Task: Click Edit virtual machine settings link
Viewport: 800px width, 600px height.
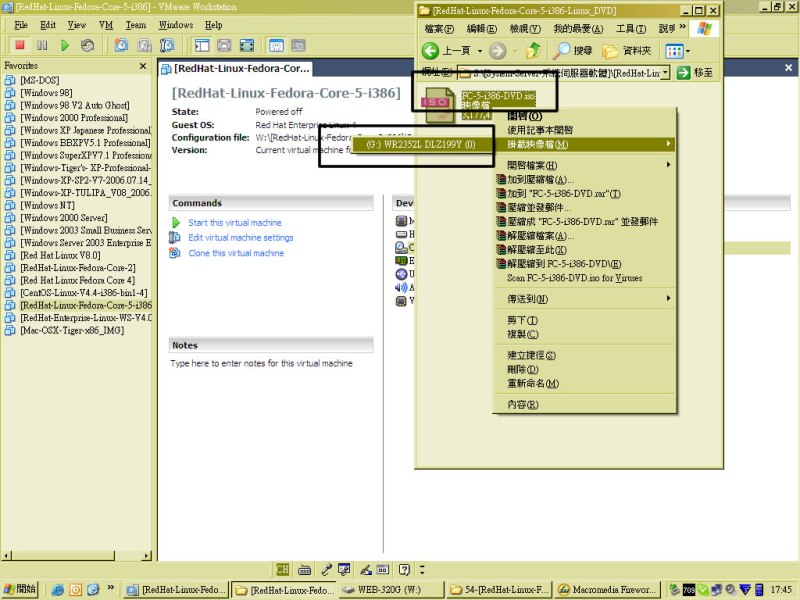Action: (x=241, y=237)
